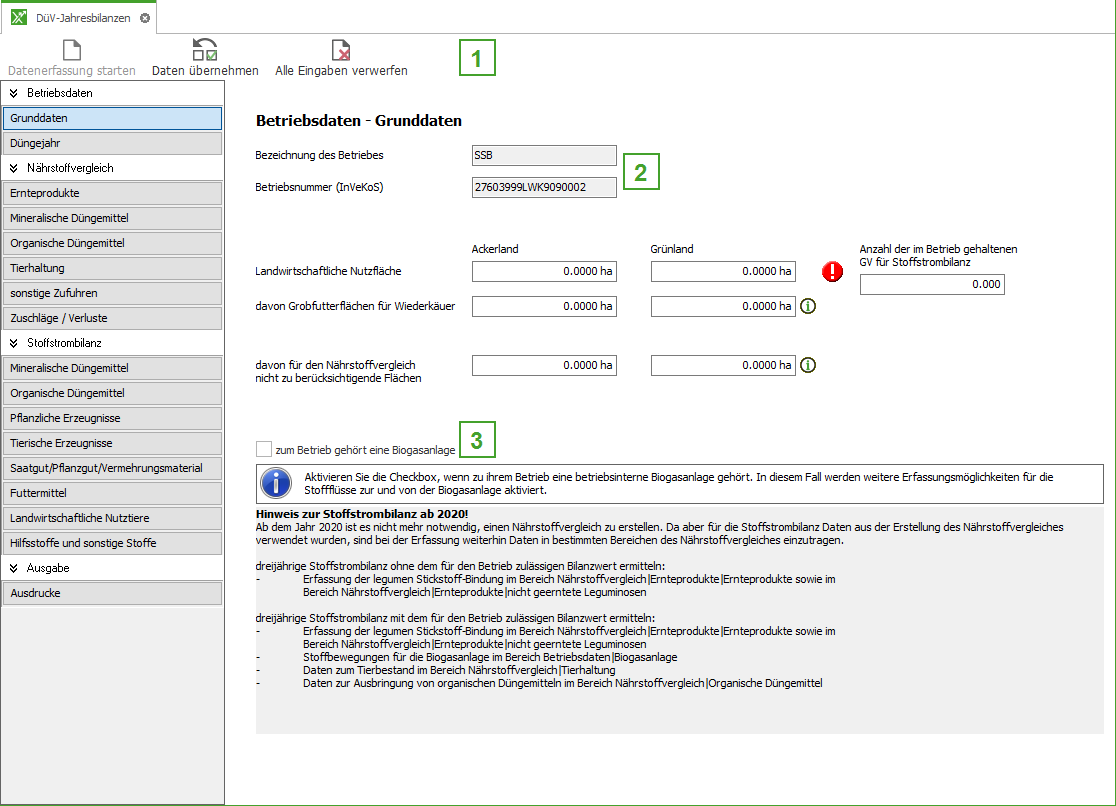Open the Düngejahr page
Screen dimensions: 1116x806
[112, 143]
